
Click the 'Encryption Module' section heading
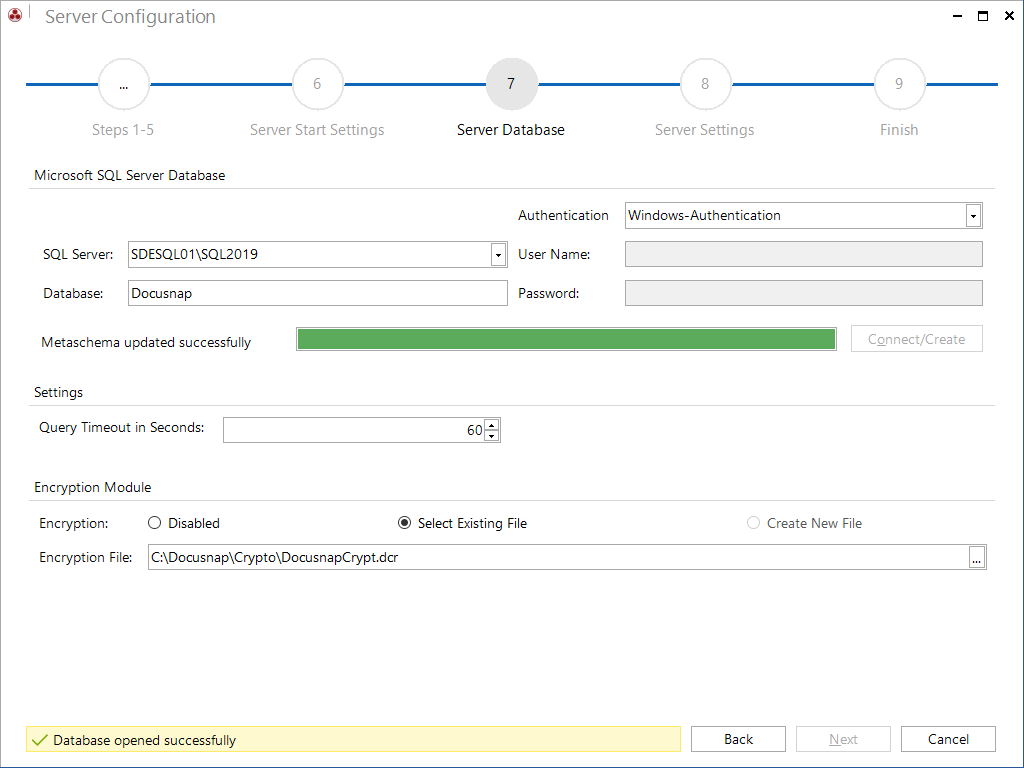[93, 487]
